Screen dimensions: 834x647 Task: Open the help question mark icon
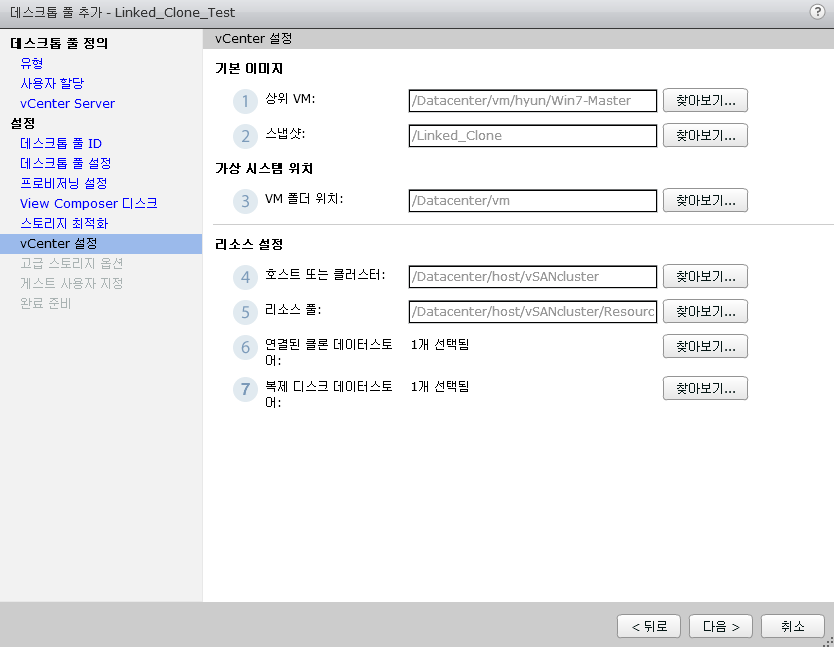(817, 12)
